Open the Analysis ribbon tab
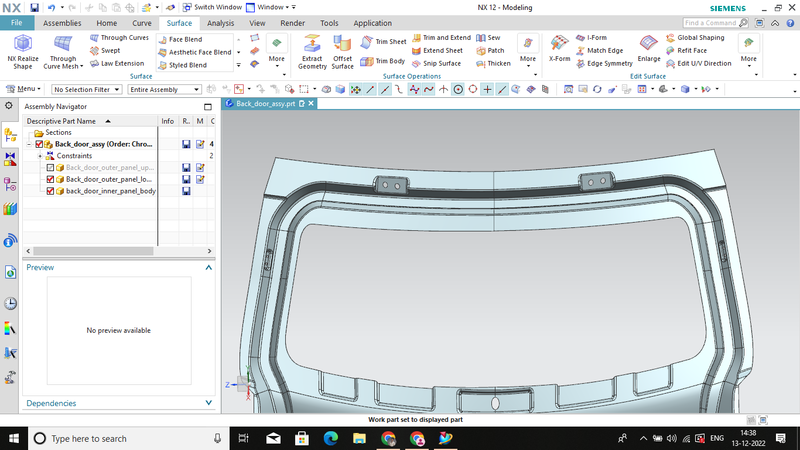 pos(220,23)
